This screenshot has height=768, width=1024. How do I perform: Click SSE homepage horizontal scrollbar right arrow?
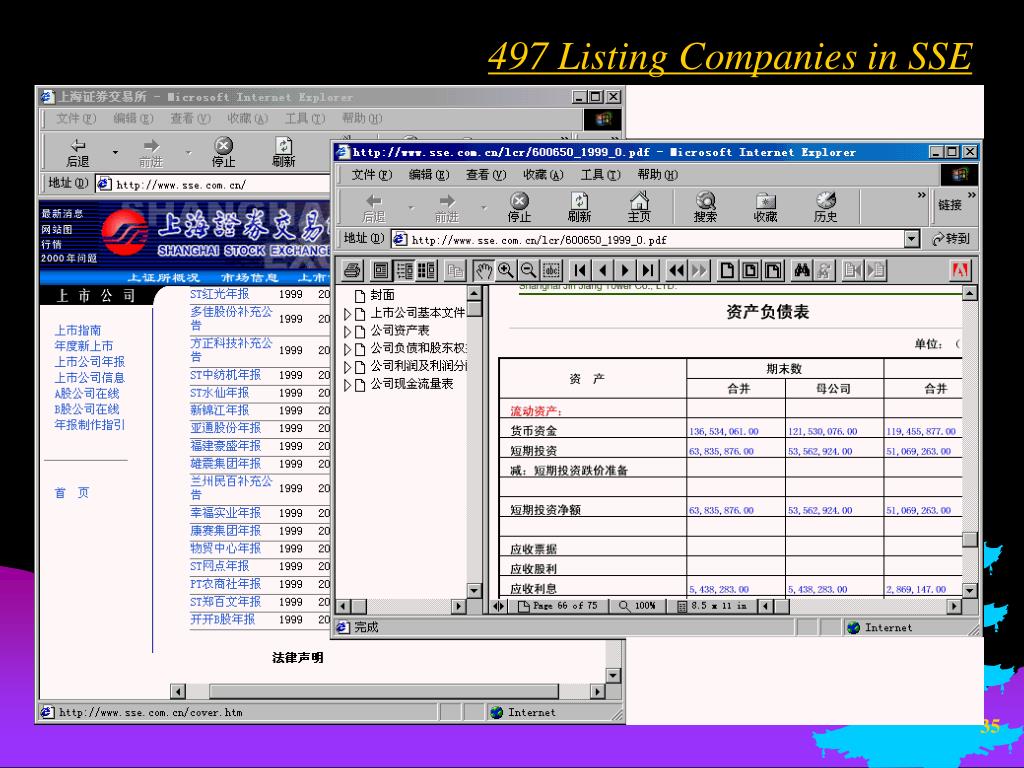pos(597,691)
